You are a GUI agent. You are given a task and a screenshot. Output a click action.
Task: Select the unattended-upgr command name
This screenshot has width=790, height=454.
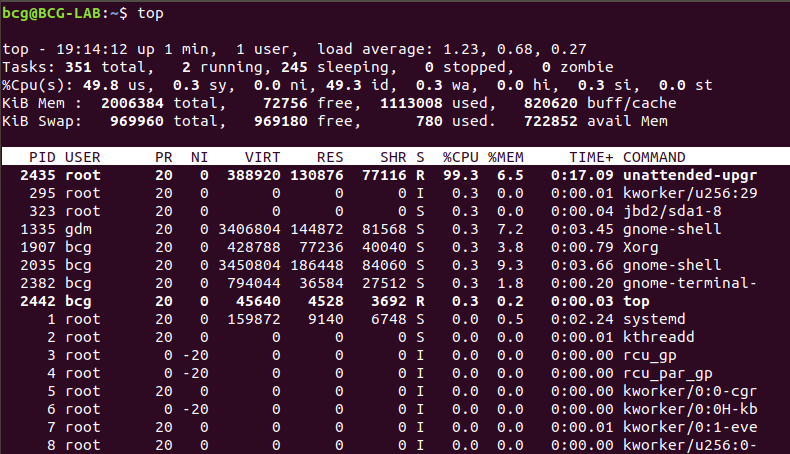pos(690,175)
